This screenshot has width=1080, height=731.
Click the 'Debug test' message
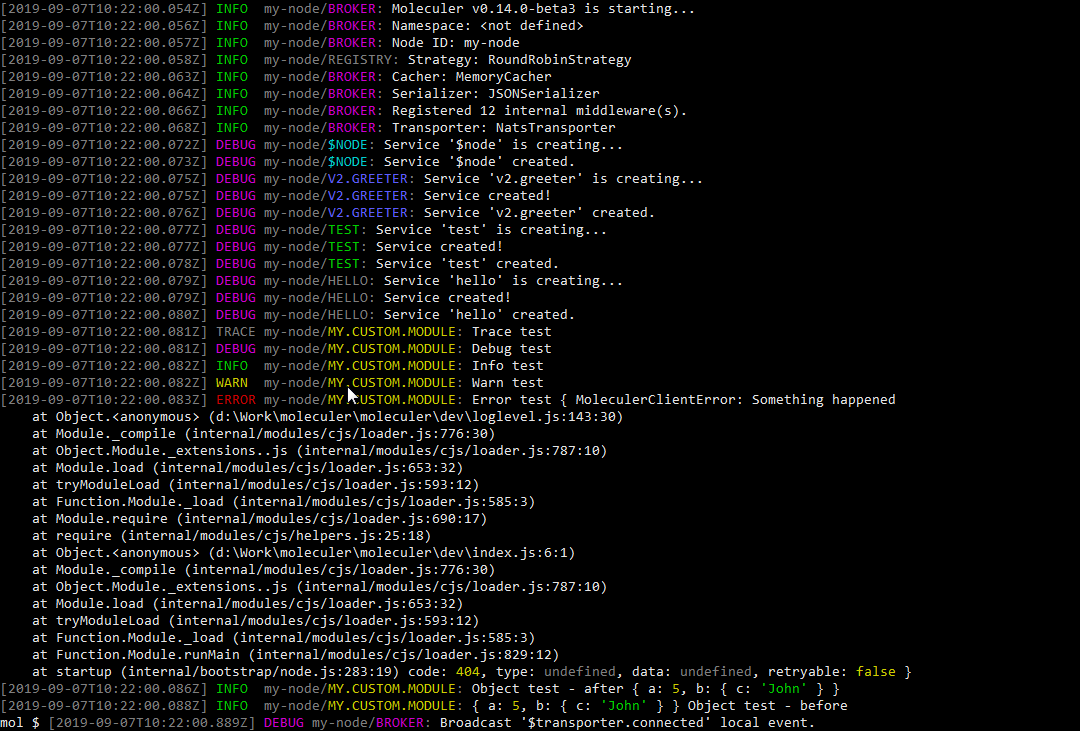(512, 349)
